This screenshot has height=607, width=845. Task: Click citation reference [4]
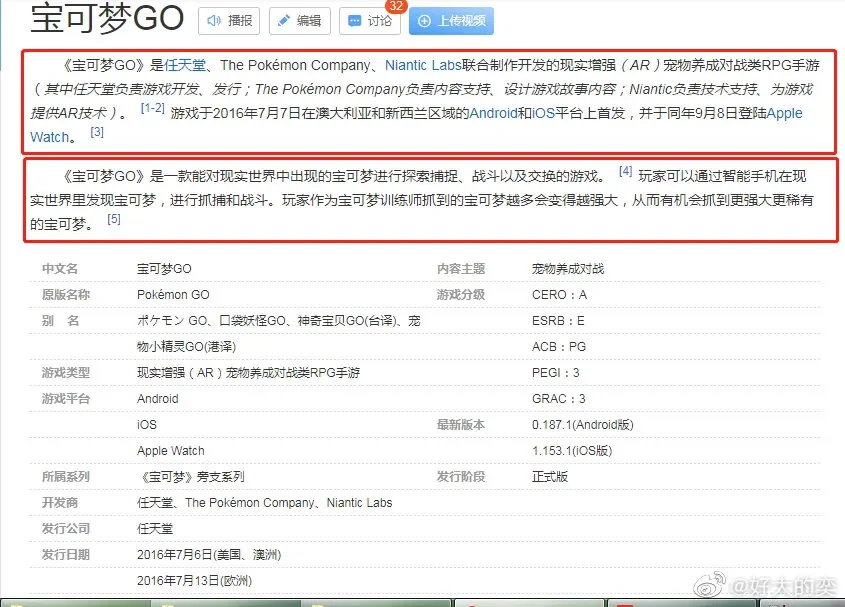[625, 171]
